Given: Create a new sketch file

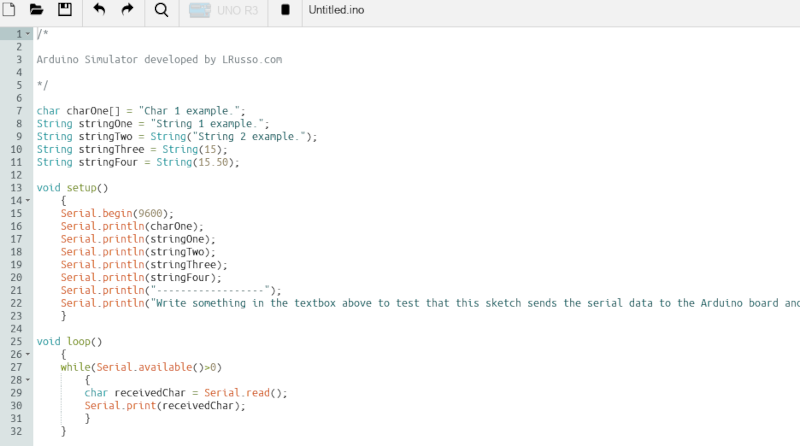Looking at the screenshot, I should point(10,10).
